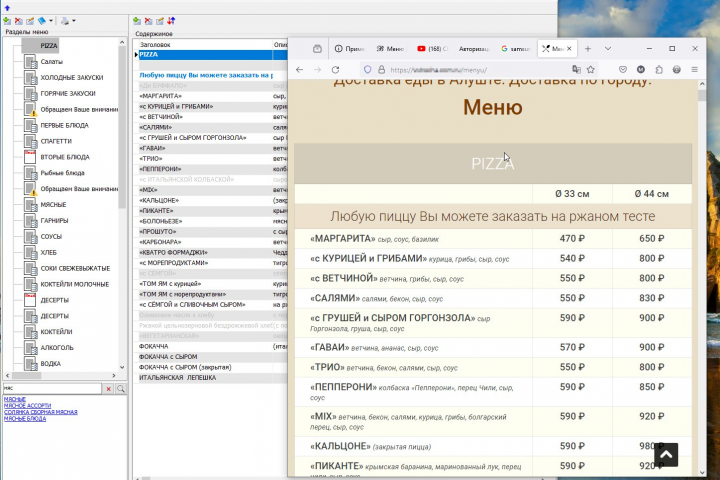Switch to the YouTube (168) tab
Screen dimensions: 720x480
coord(432,49)
